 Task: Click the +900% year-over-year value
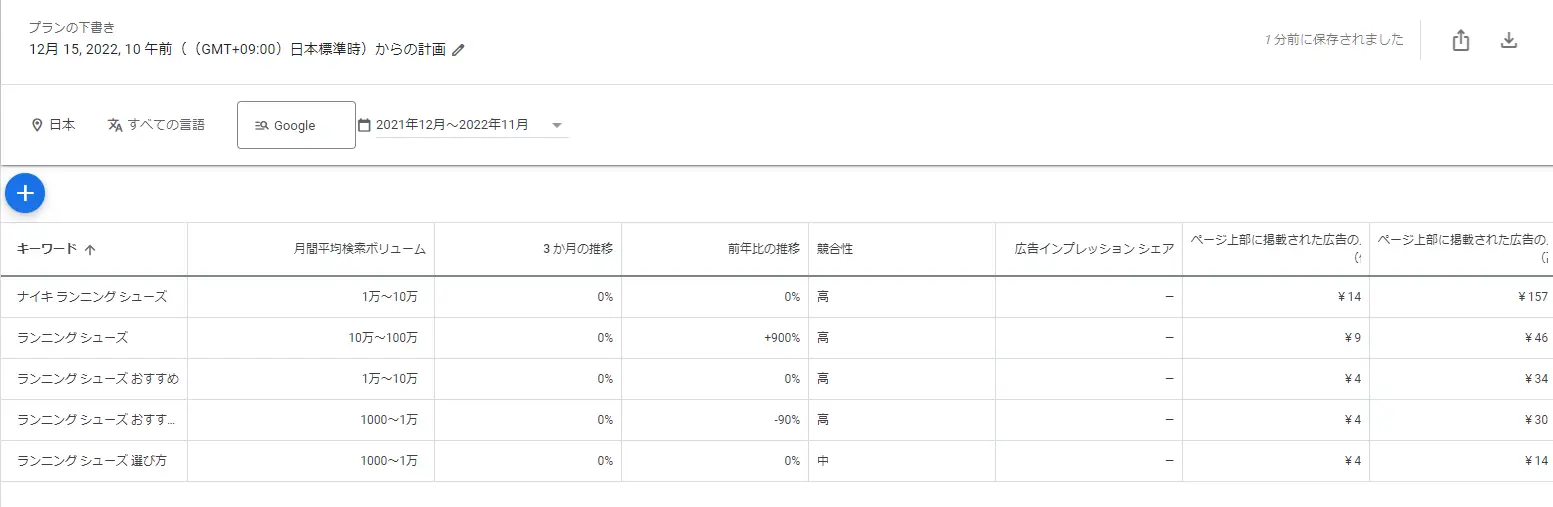click(782, 338)
